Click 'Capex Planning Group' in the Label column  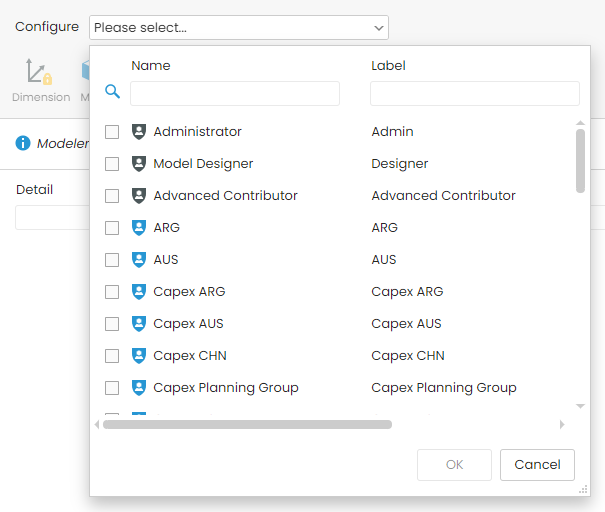(444, 388)
